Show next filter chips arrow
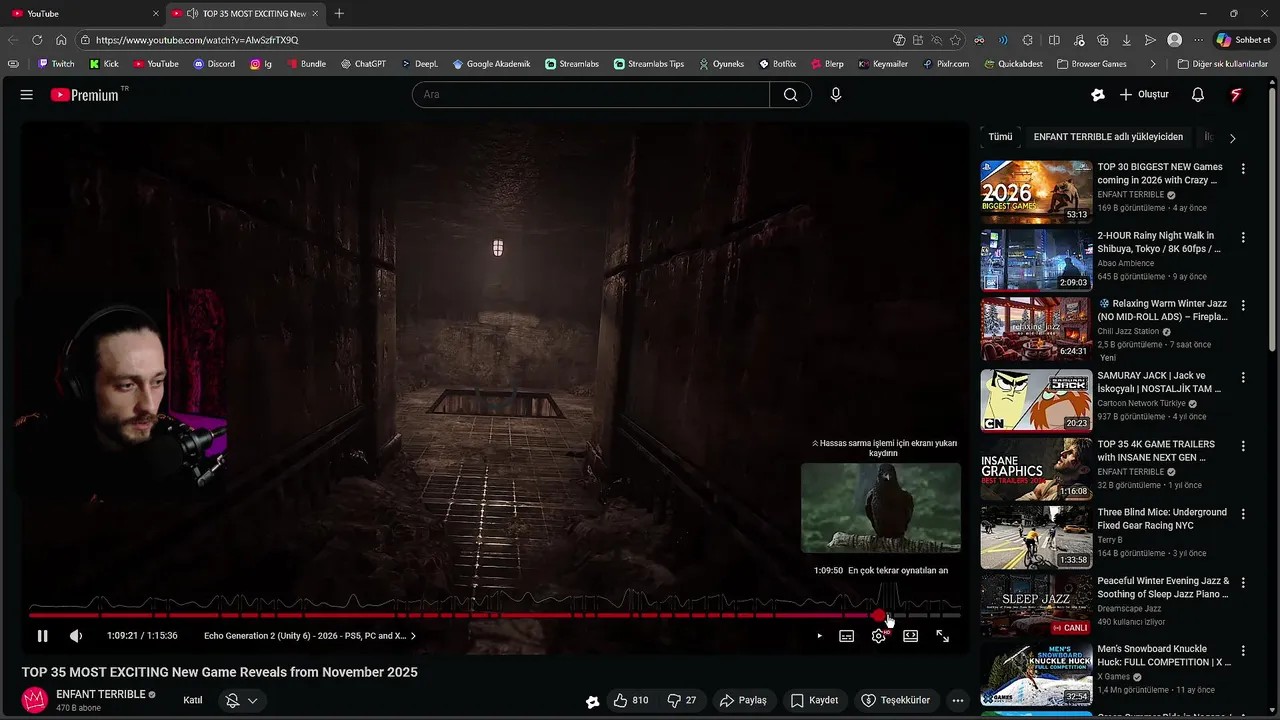 (x=1232, y=138)
